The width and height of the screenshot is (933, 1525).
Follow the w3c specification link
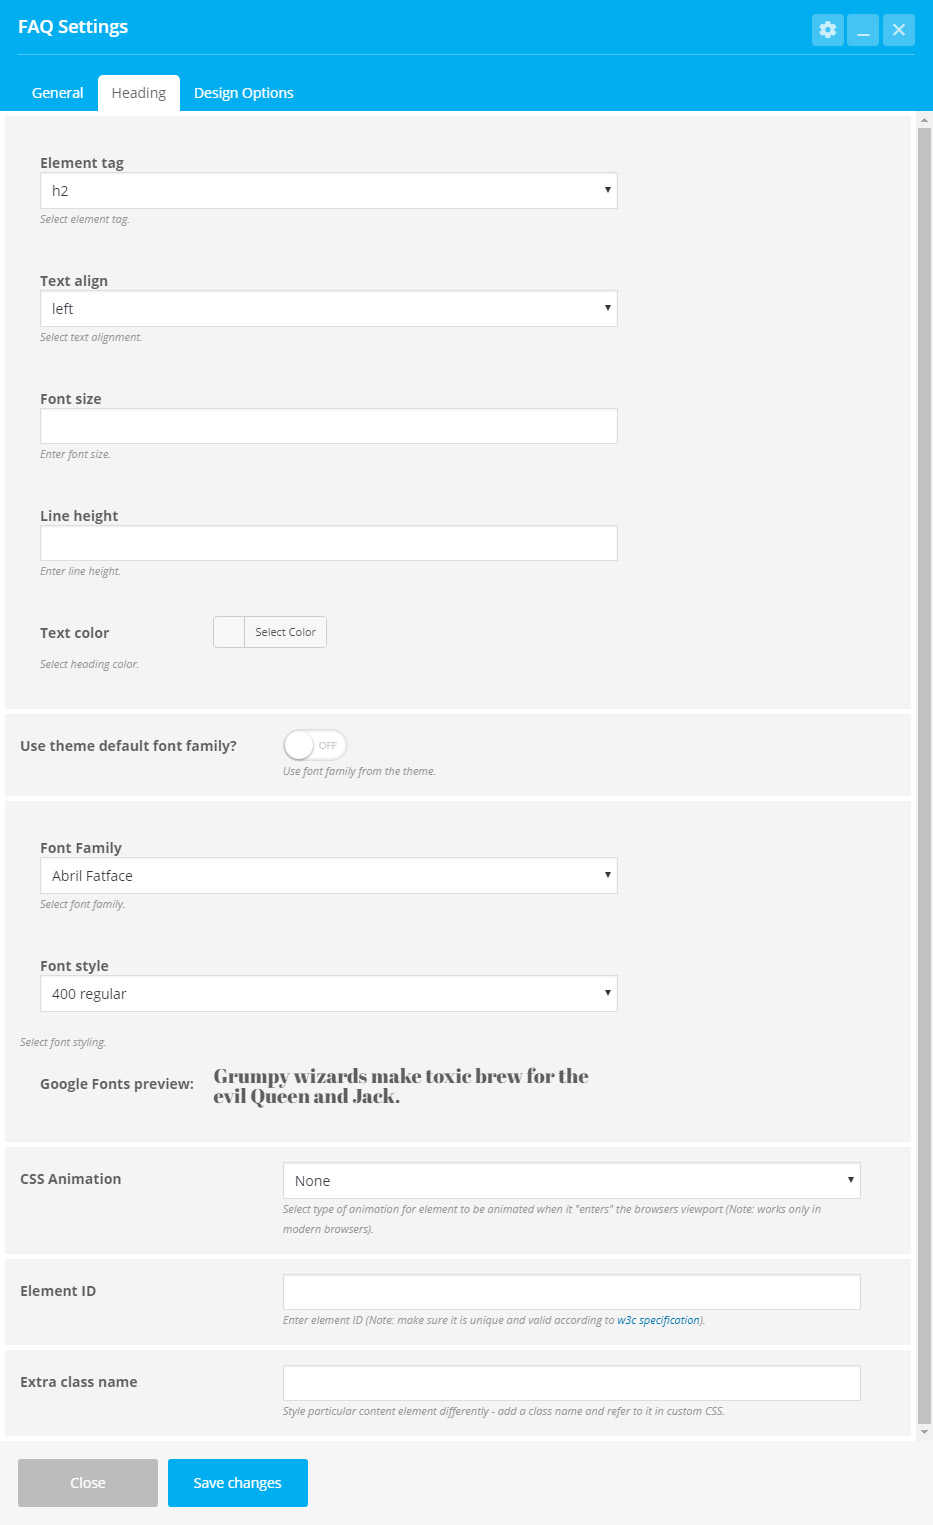(x=659, y=1320)
